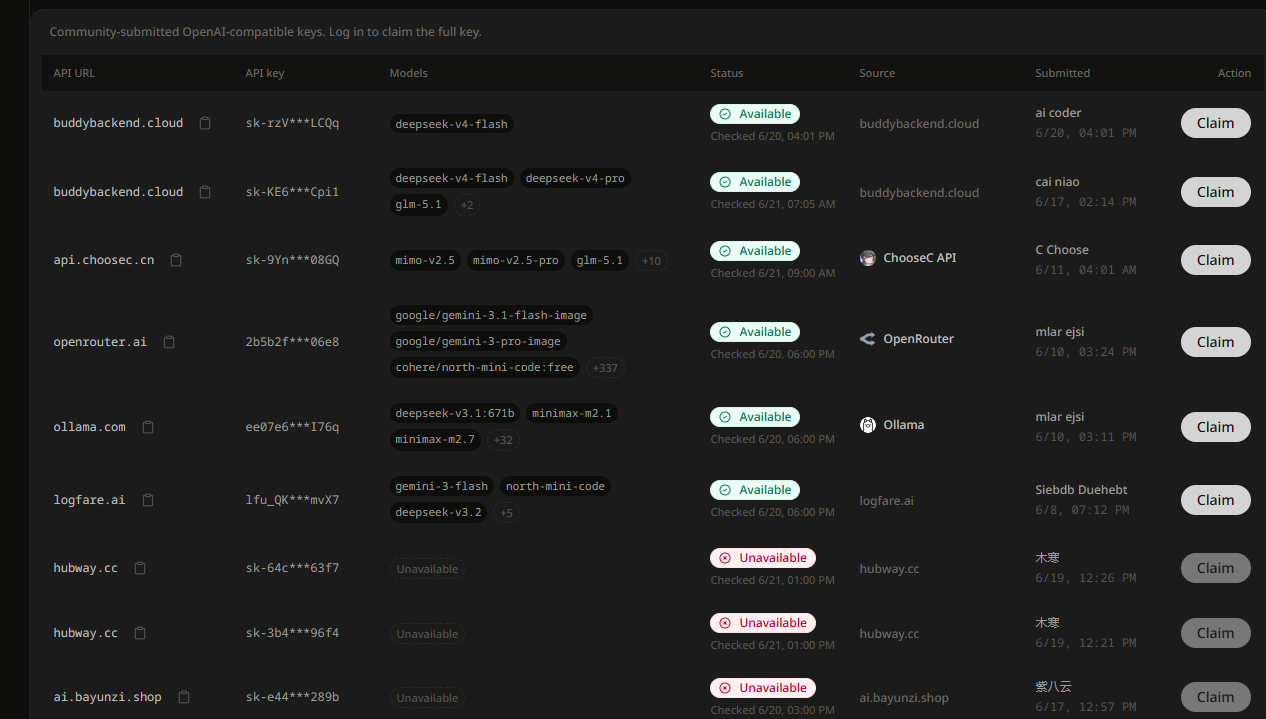
Task: Click submitter name ai coder
Action: tap(1058, 113)
